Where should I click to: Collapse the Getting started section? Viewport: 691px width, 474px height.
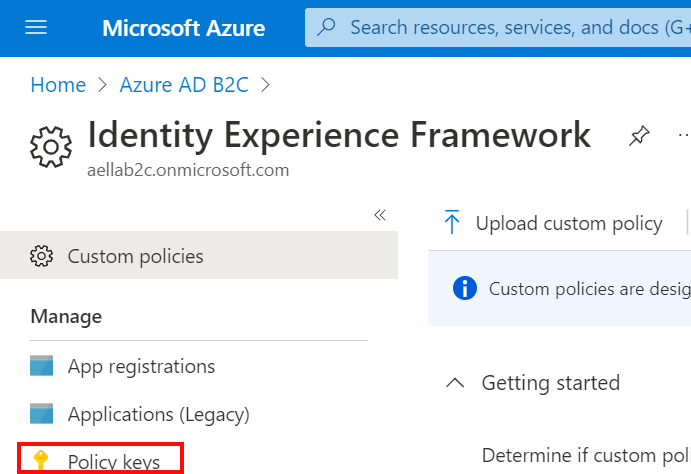click(x=455, y=383)
